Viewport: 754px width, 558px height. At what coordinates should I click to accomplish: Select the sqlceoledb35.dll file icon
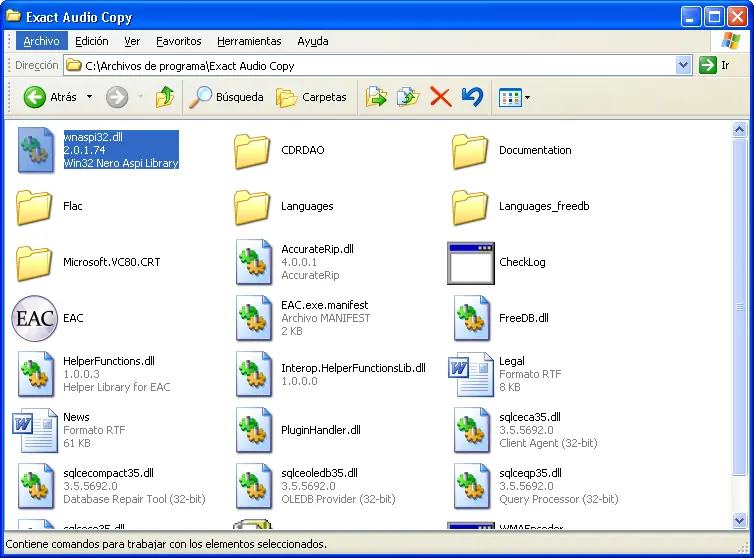coord(254,486)
